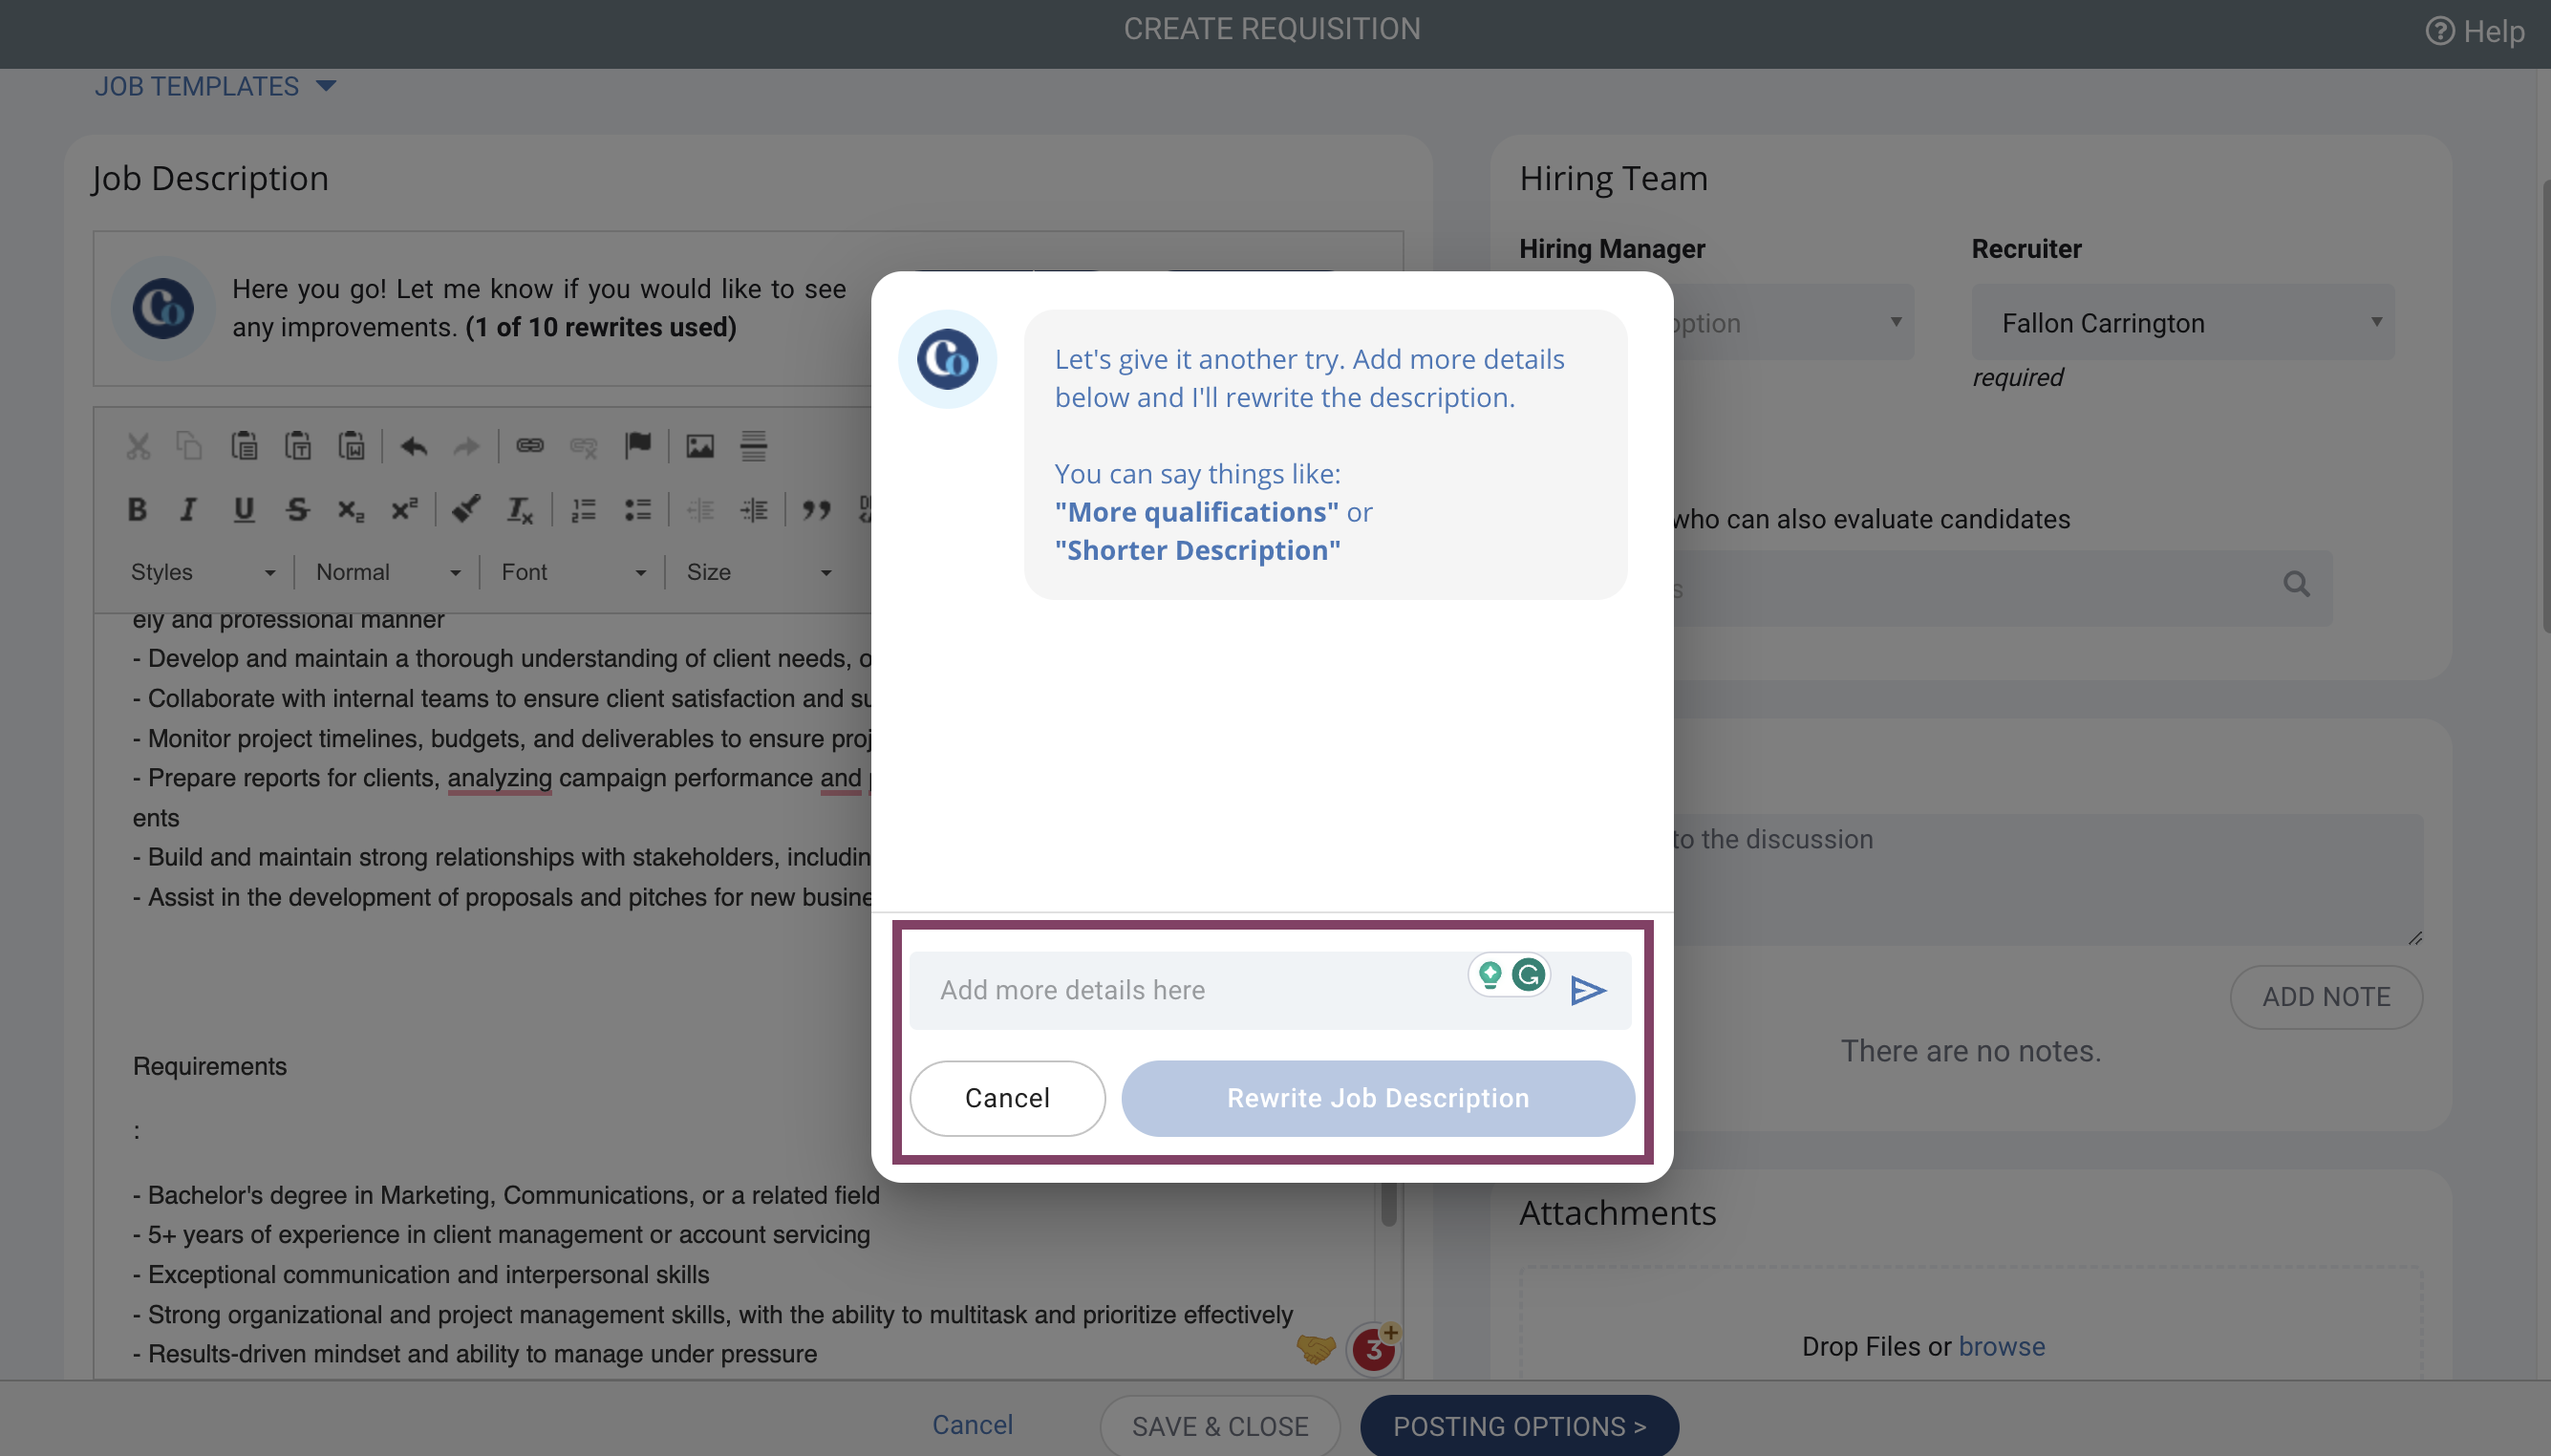Insert image using the picture icon
The image size is (2551, 1456).
click(x=700, y=446)
